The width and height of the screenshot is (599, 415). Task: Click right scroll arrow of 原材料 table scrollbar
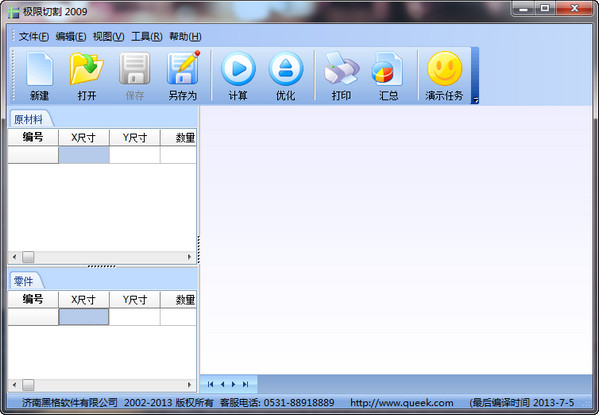tap(189, 257)
